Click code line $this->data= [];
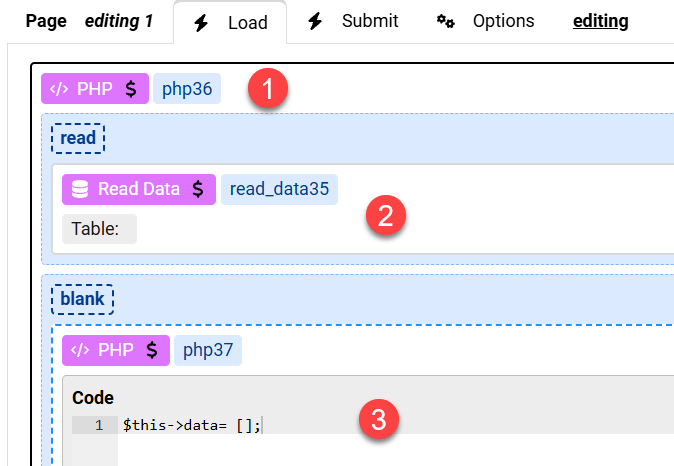 [x=192, y=425]
